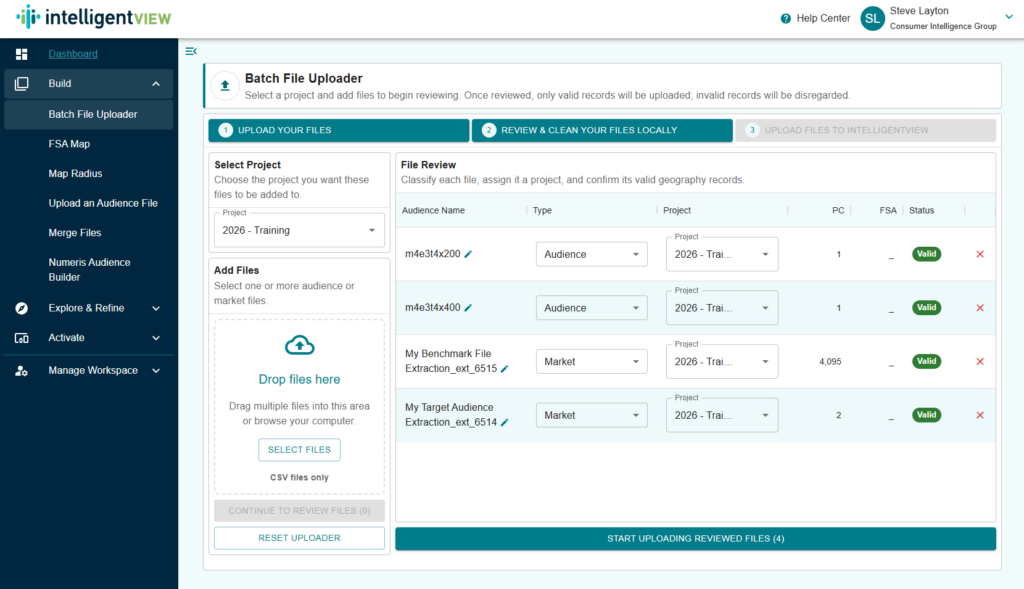Select Batch File Uploader in sidebar
The width and height of the screenshot is (1024, 589).
coord(89,114)
